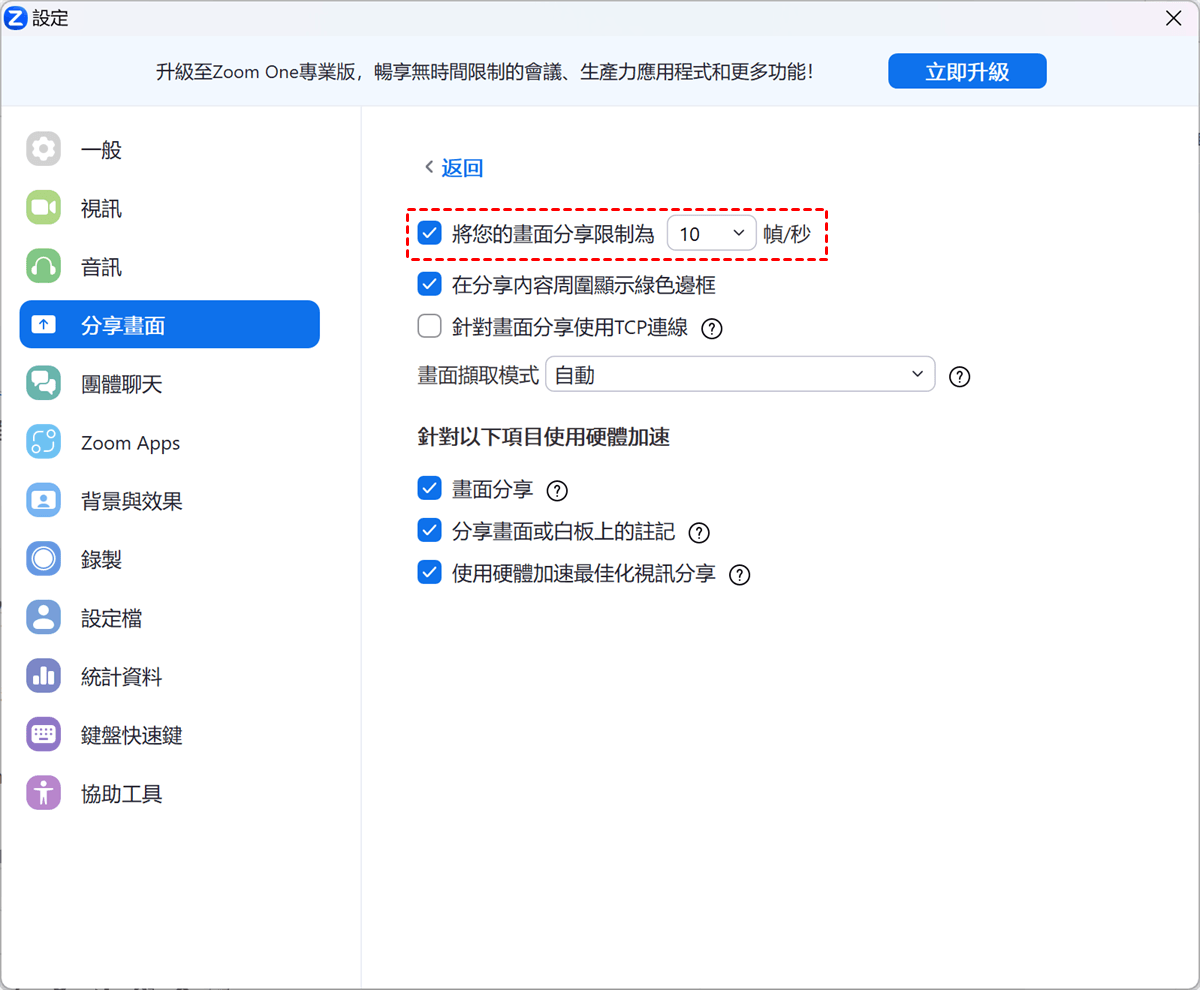The width and height of the screenshot is (1200, 990).
Task: Open the frames-per-second dropdown showing 10
Action: click(x=711, y=234)
